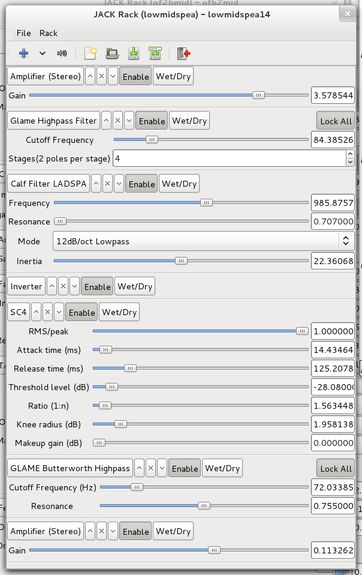Image resolution: width=362 pixels, height=575 pixels.
Task: Click the Butterworth Resonance slider
Action: click(204, 506)
